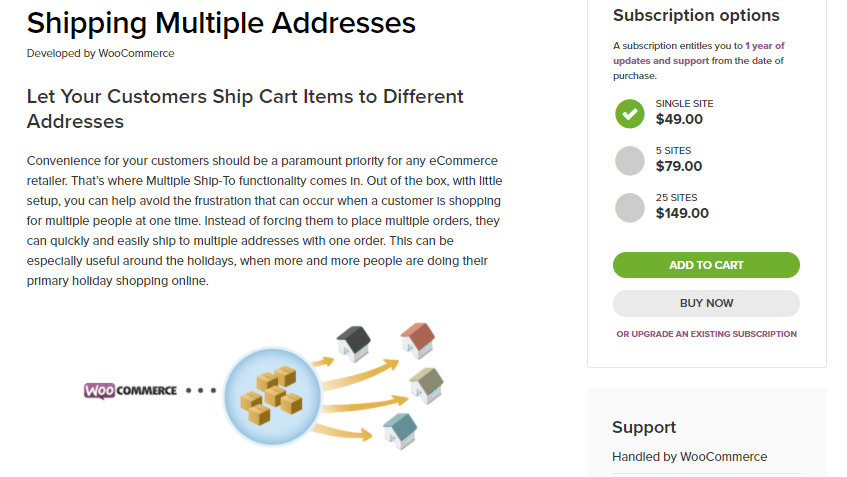Click the WooCommerce logo in the illustration
Screen dimensions: 847x477
tap(130, 390)
